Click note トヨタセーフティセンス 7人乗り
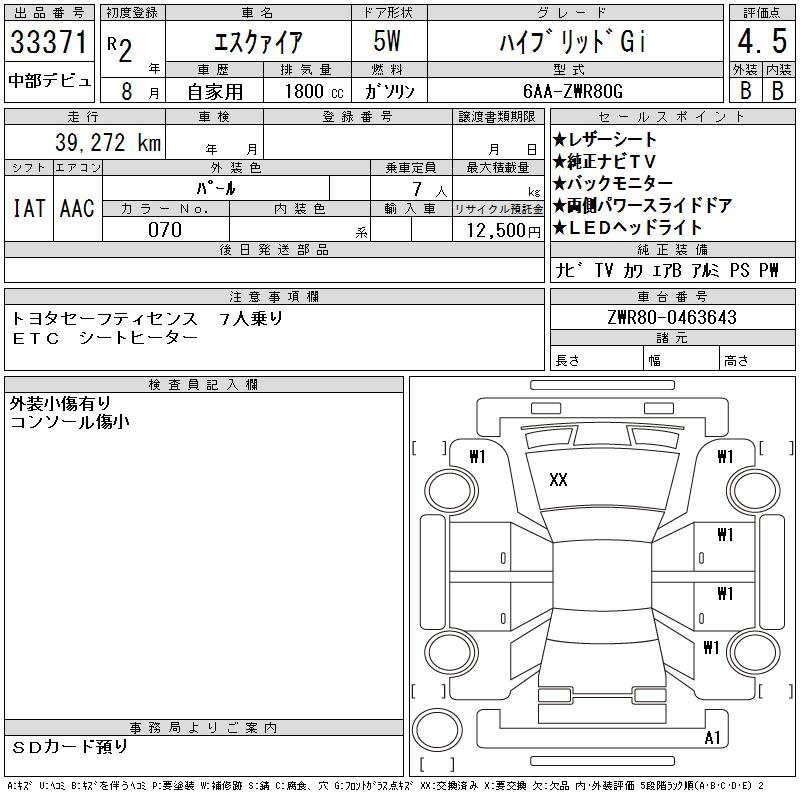The height and width of the screenshot is (800, 800). point(147,318)
